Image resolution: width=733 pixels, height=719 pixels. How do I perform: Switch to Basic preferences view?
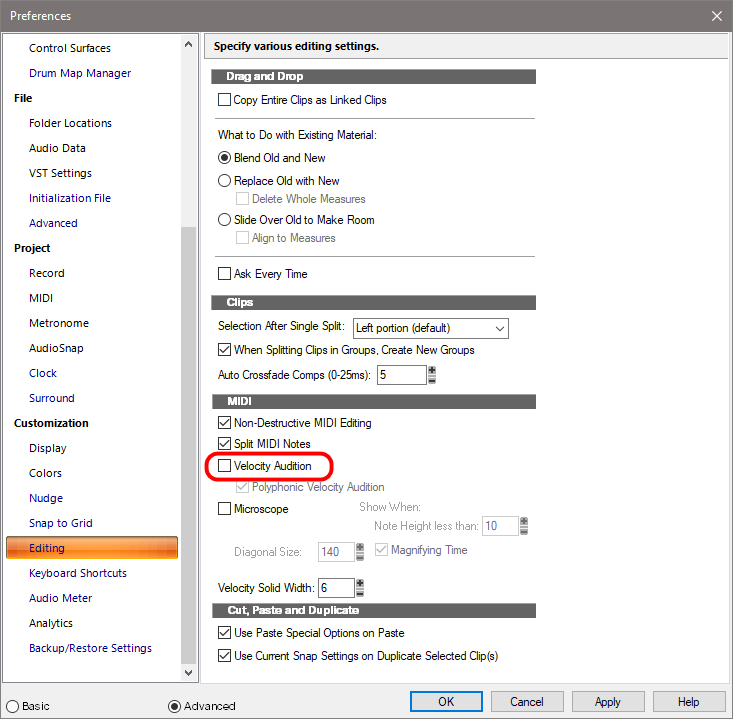13,706
